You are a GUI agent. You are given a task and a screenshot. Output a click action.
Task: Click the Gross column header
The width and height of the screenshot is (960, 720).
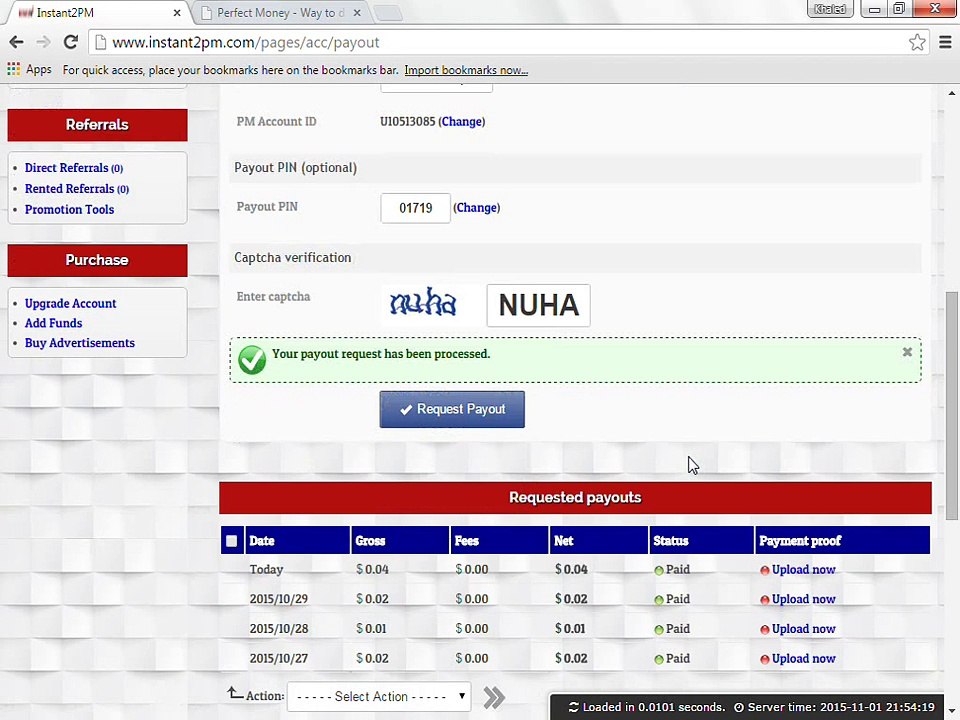point(400,541)
